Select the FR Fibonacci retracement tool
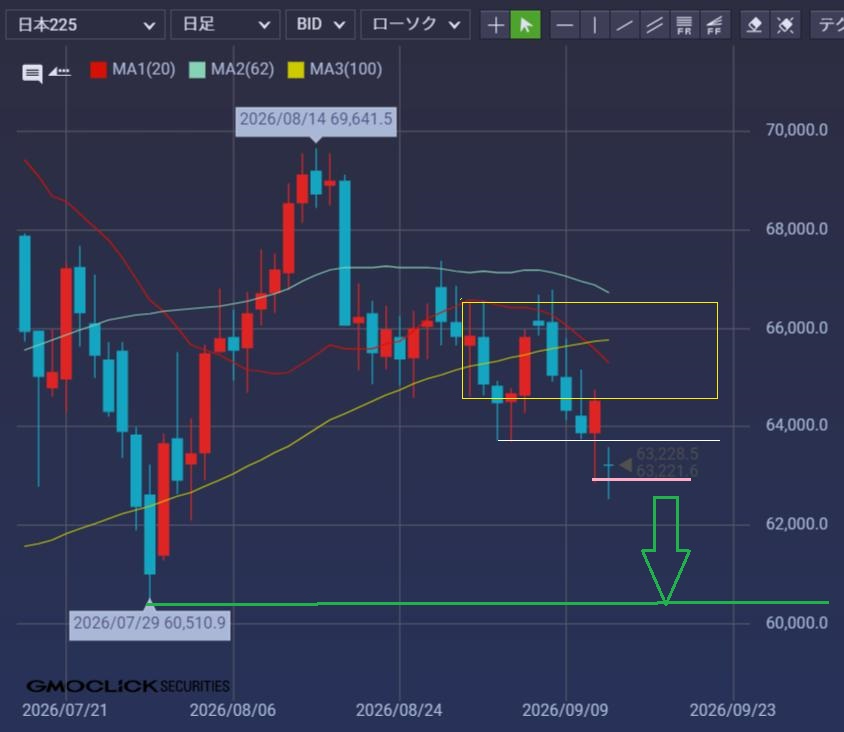 [684, 25]
